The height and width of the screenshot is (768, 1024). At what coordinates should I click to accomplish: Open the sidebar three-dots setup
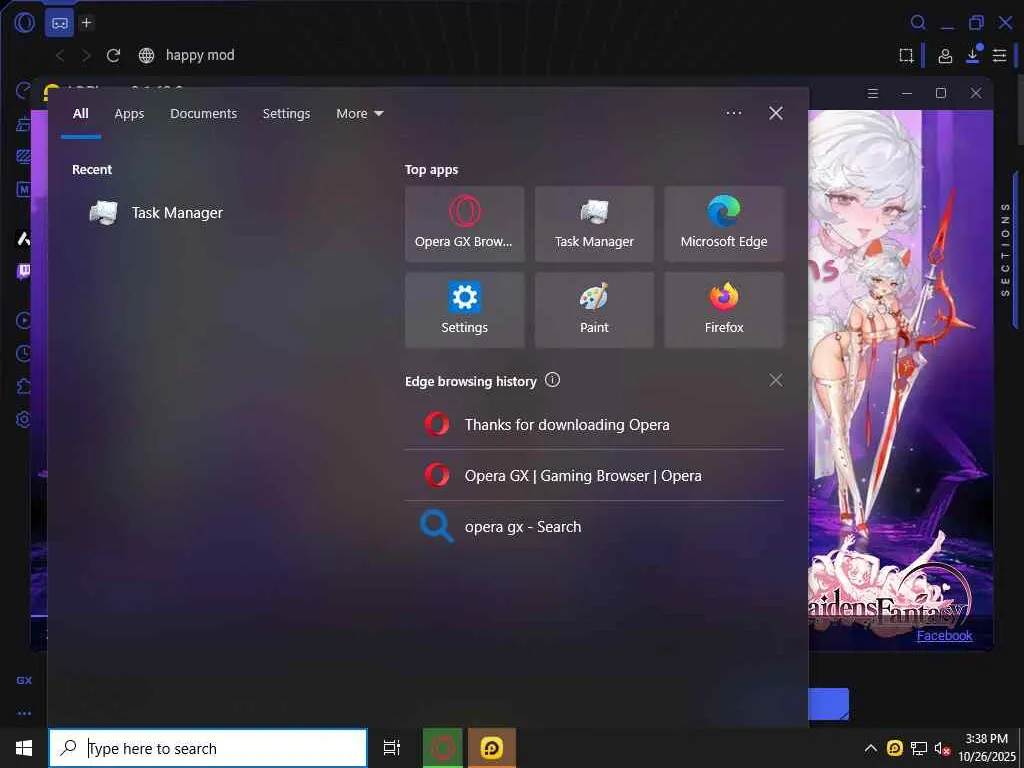point(24,713)
